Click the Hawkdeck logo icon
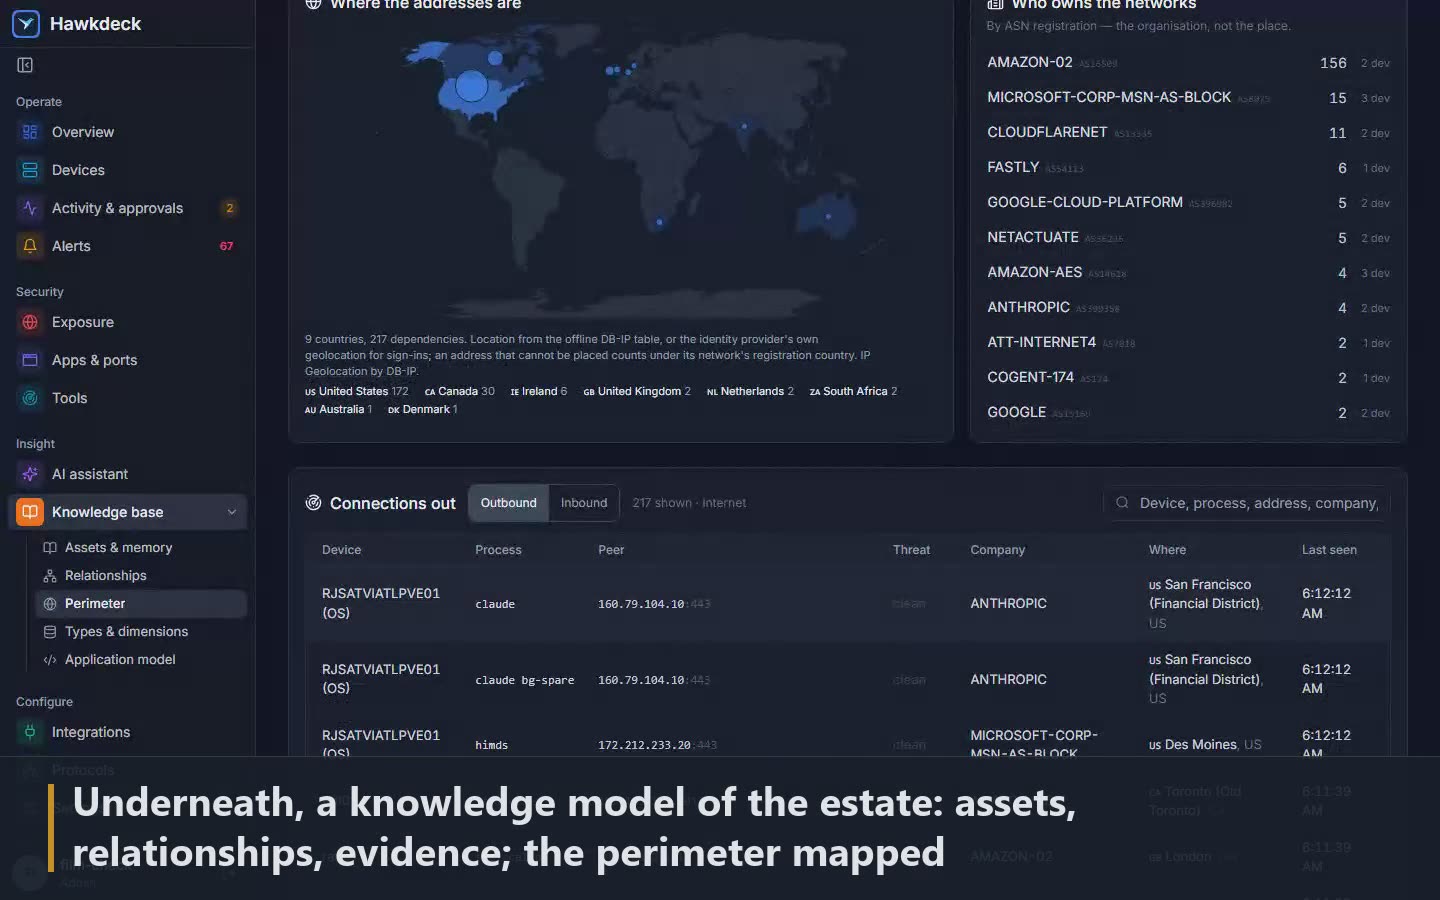The image size is (1440, 900). pyautogui.click(x=26, y=24)
